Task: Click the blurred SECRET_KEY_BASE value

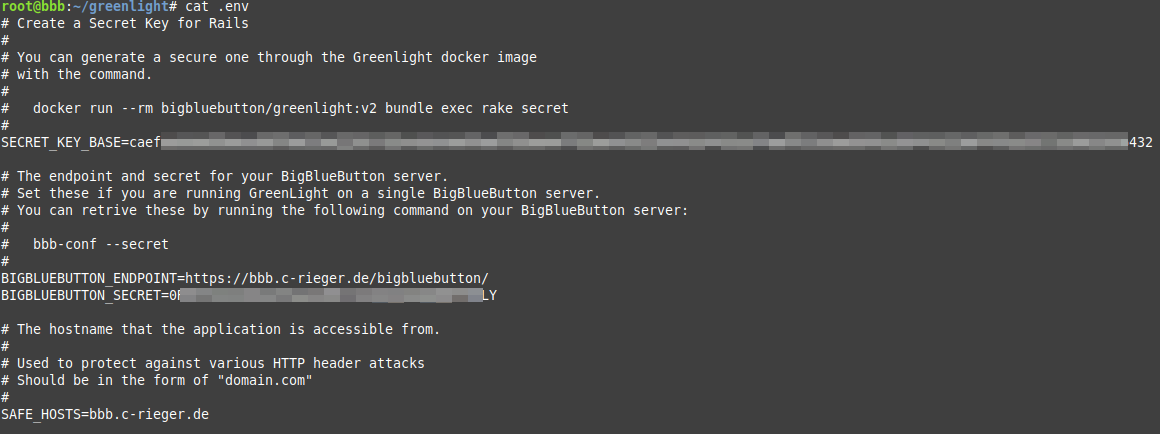Action: click(643, 142)
